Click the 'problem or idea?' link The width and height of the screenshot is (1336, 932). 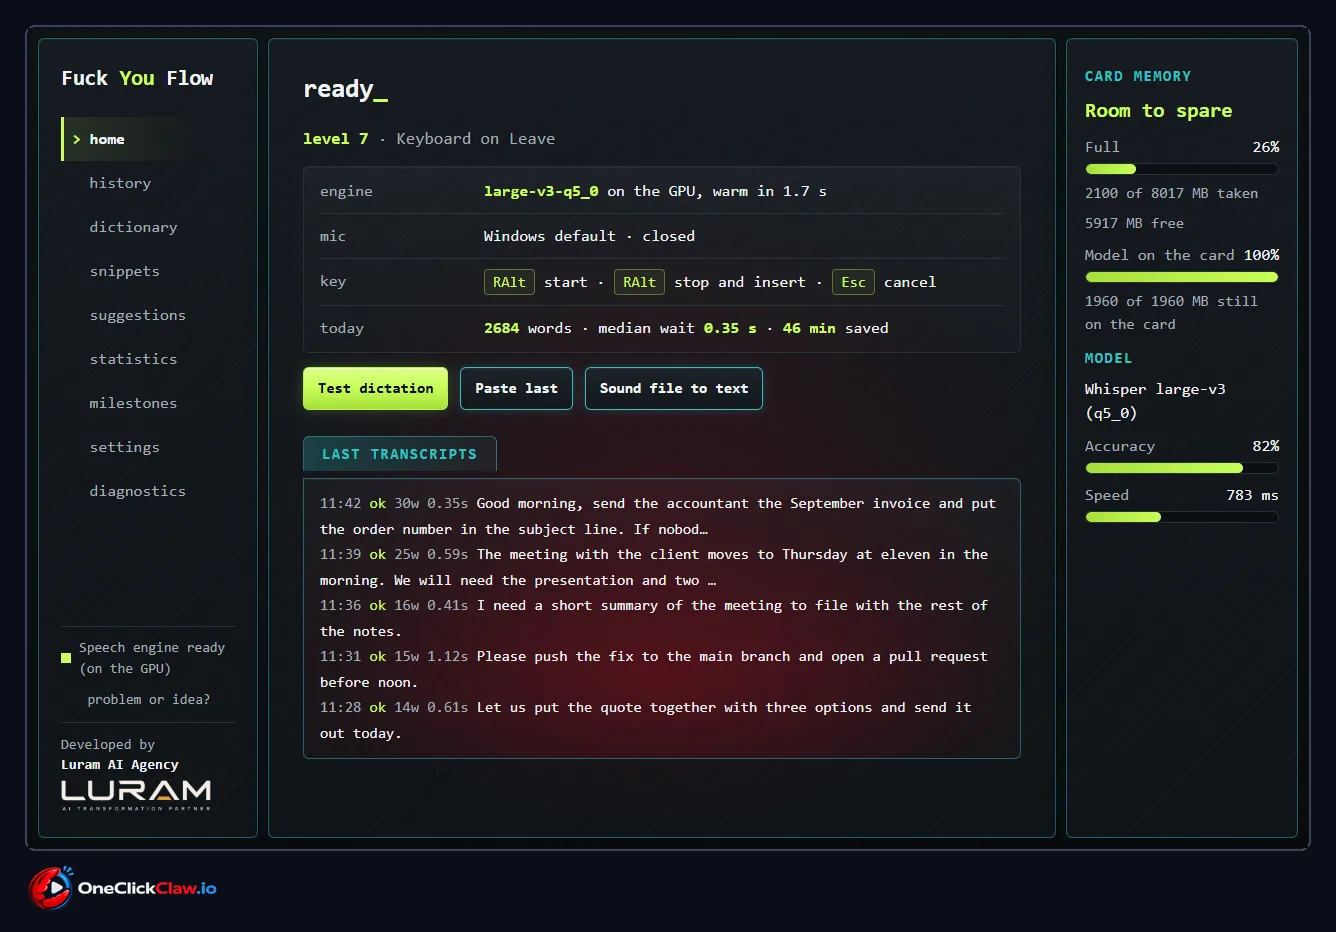point(148,699)
